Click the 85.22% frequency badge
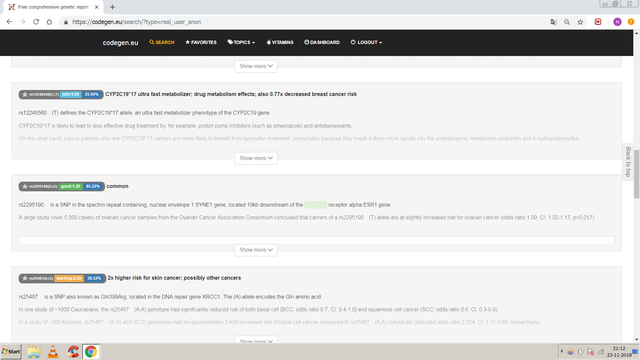Viewport: 640px width, 360px height. coord(93,187)
